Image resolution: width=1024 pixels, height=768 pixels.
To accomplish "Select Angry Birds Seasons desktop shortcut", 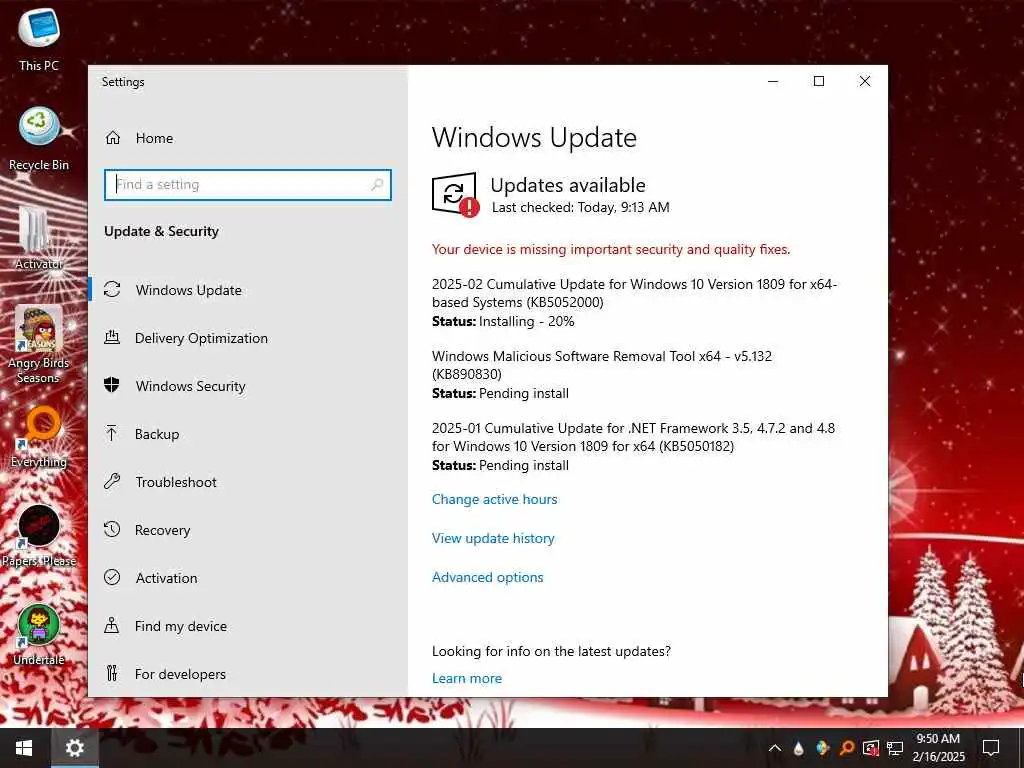I will (x=39, y=345).
